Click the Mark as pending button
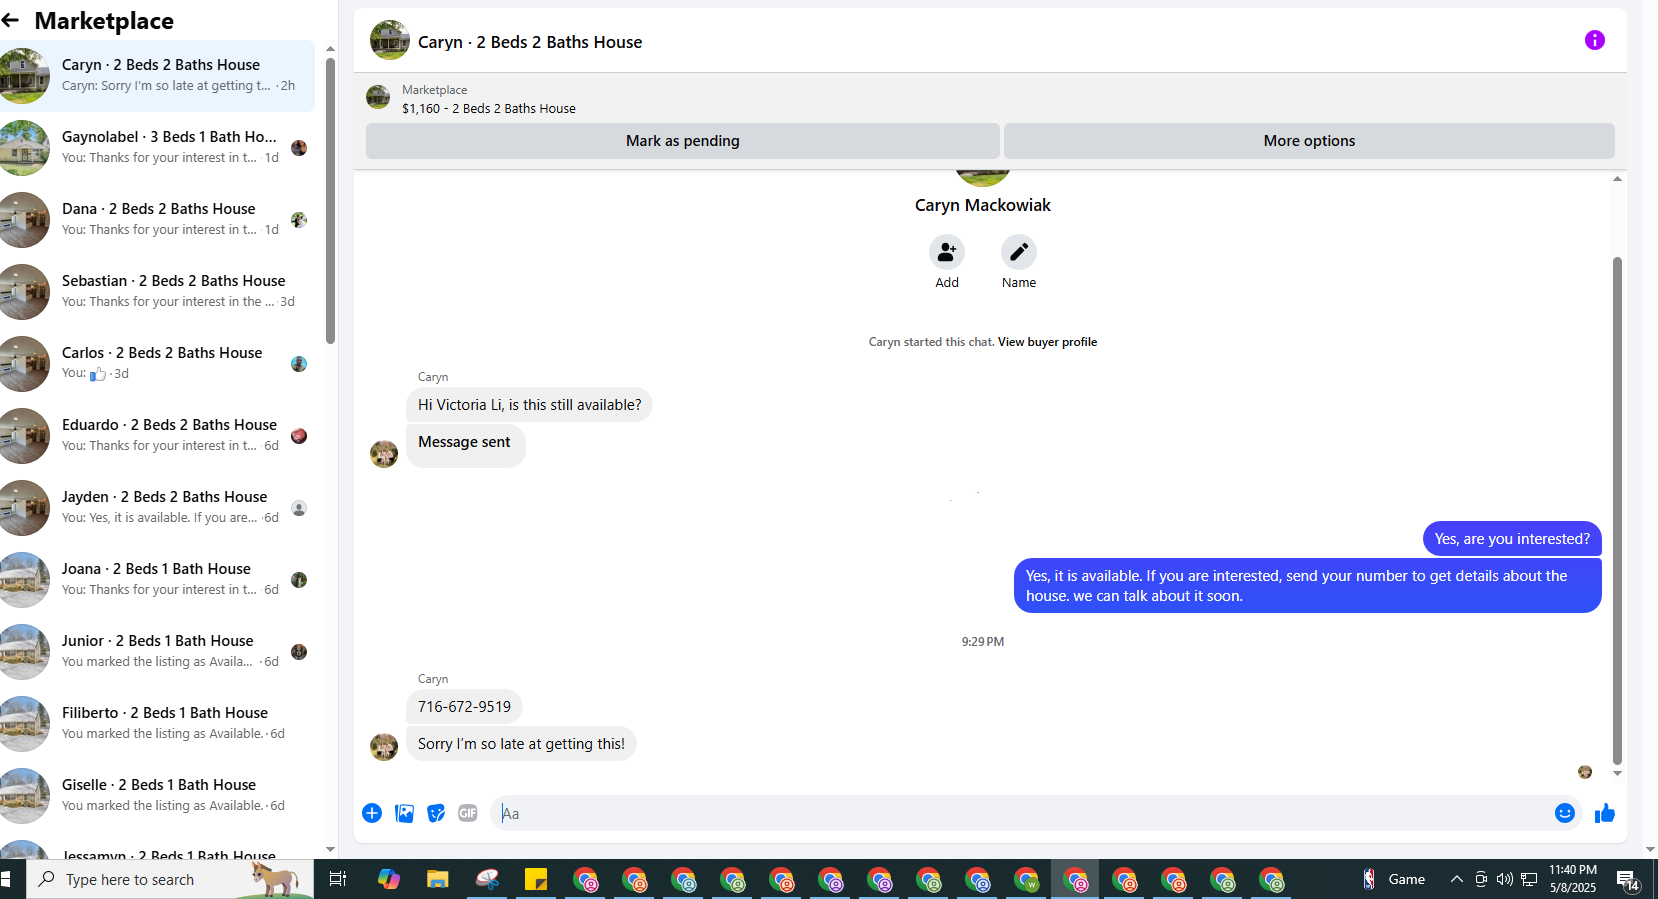The image size is (1658, 899). pyautogui.click(x=683, y=141)
